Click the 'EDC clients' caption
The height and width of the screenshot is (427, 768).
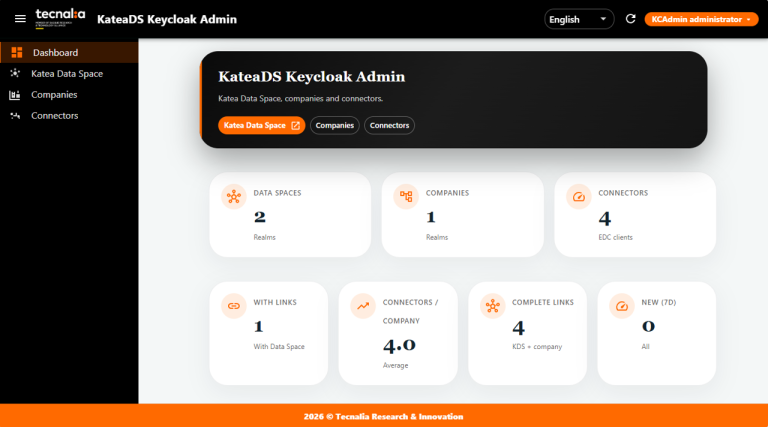[615, 237]
